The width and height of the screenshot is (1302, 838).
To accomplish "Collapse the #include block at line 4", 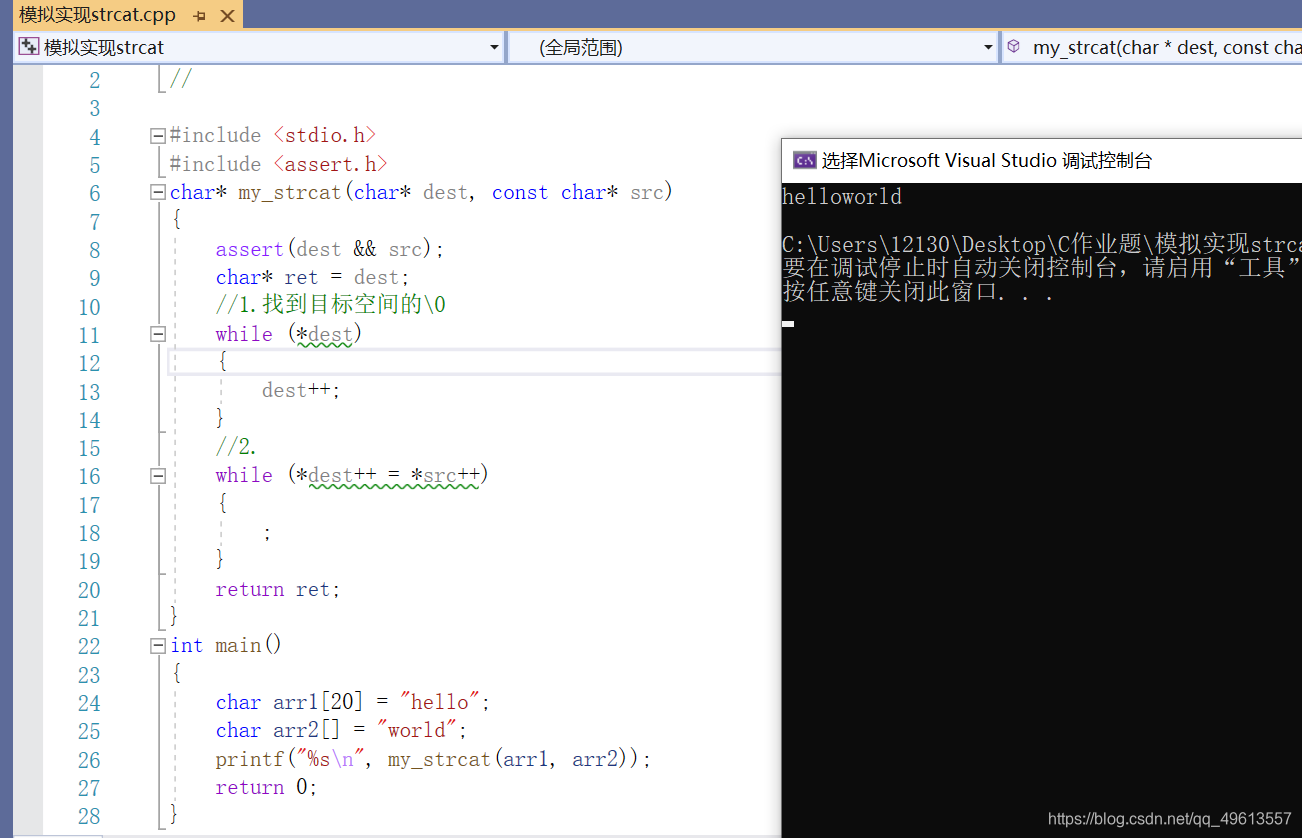I will click(157, 135).
